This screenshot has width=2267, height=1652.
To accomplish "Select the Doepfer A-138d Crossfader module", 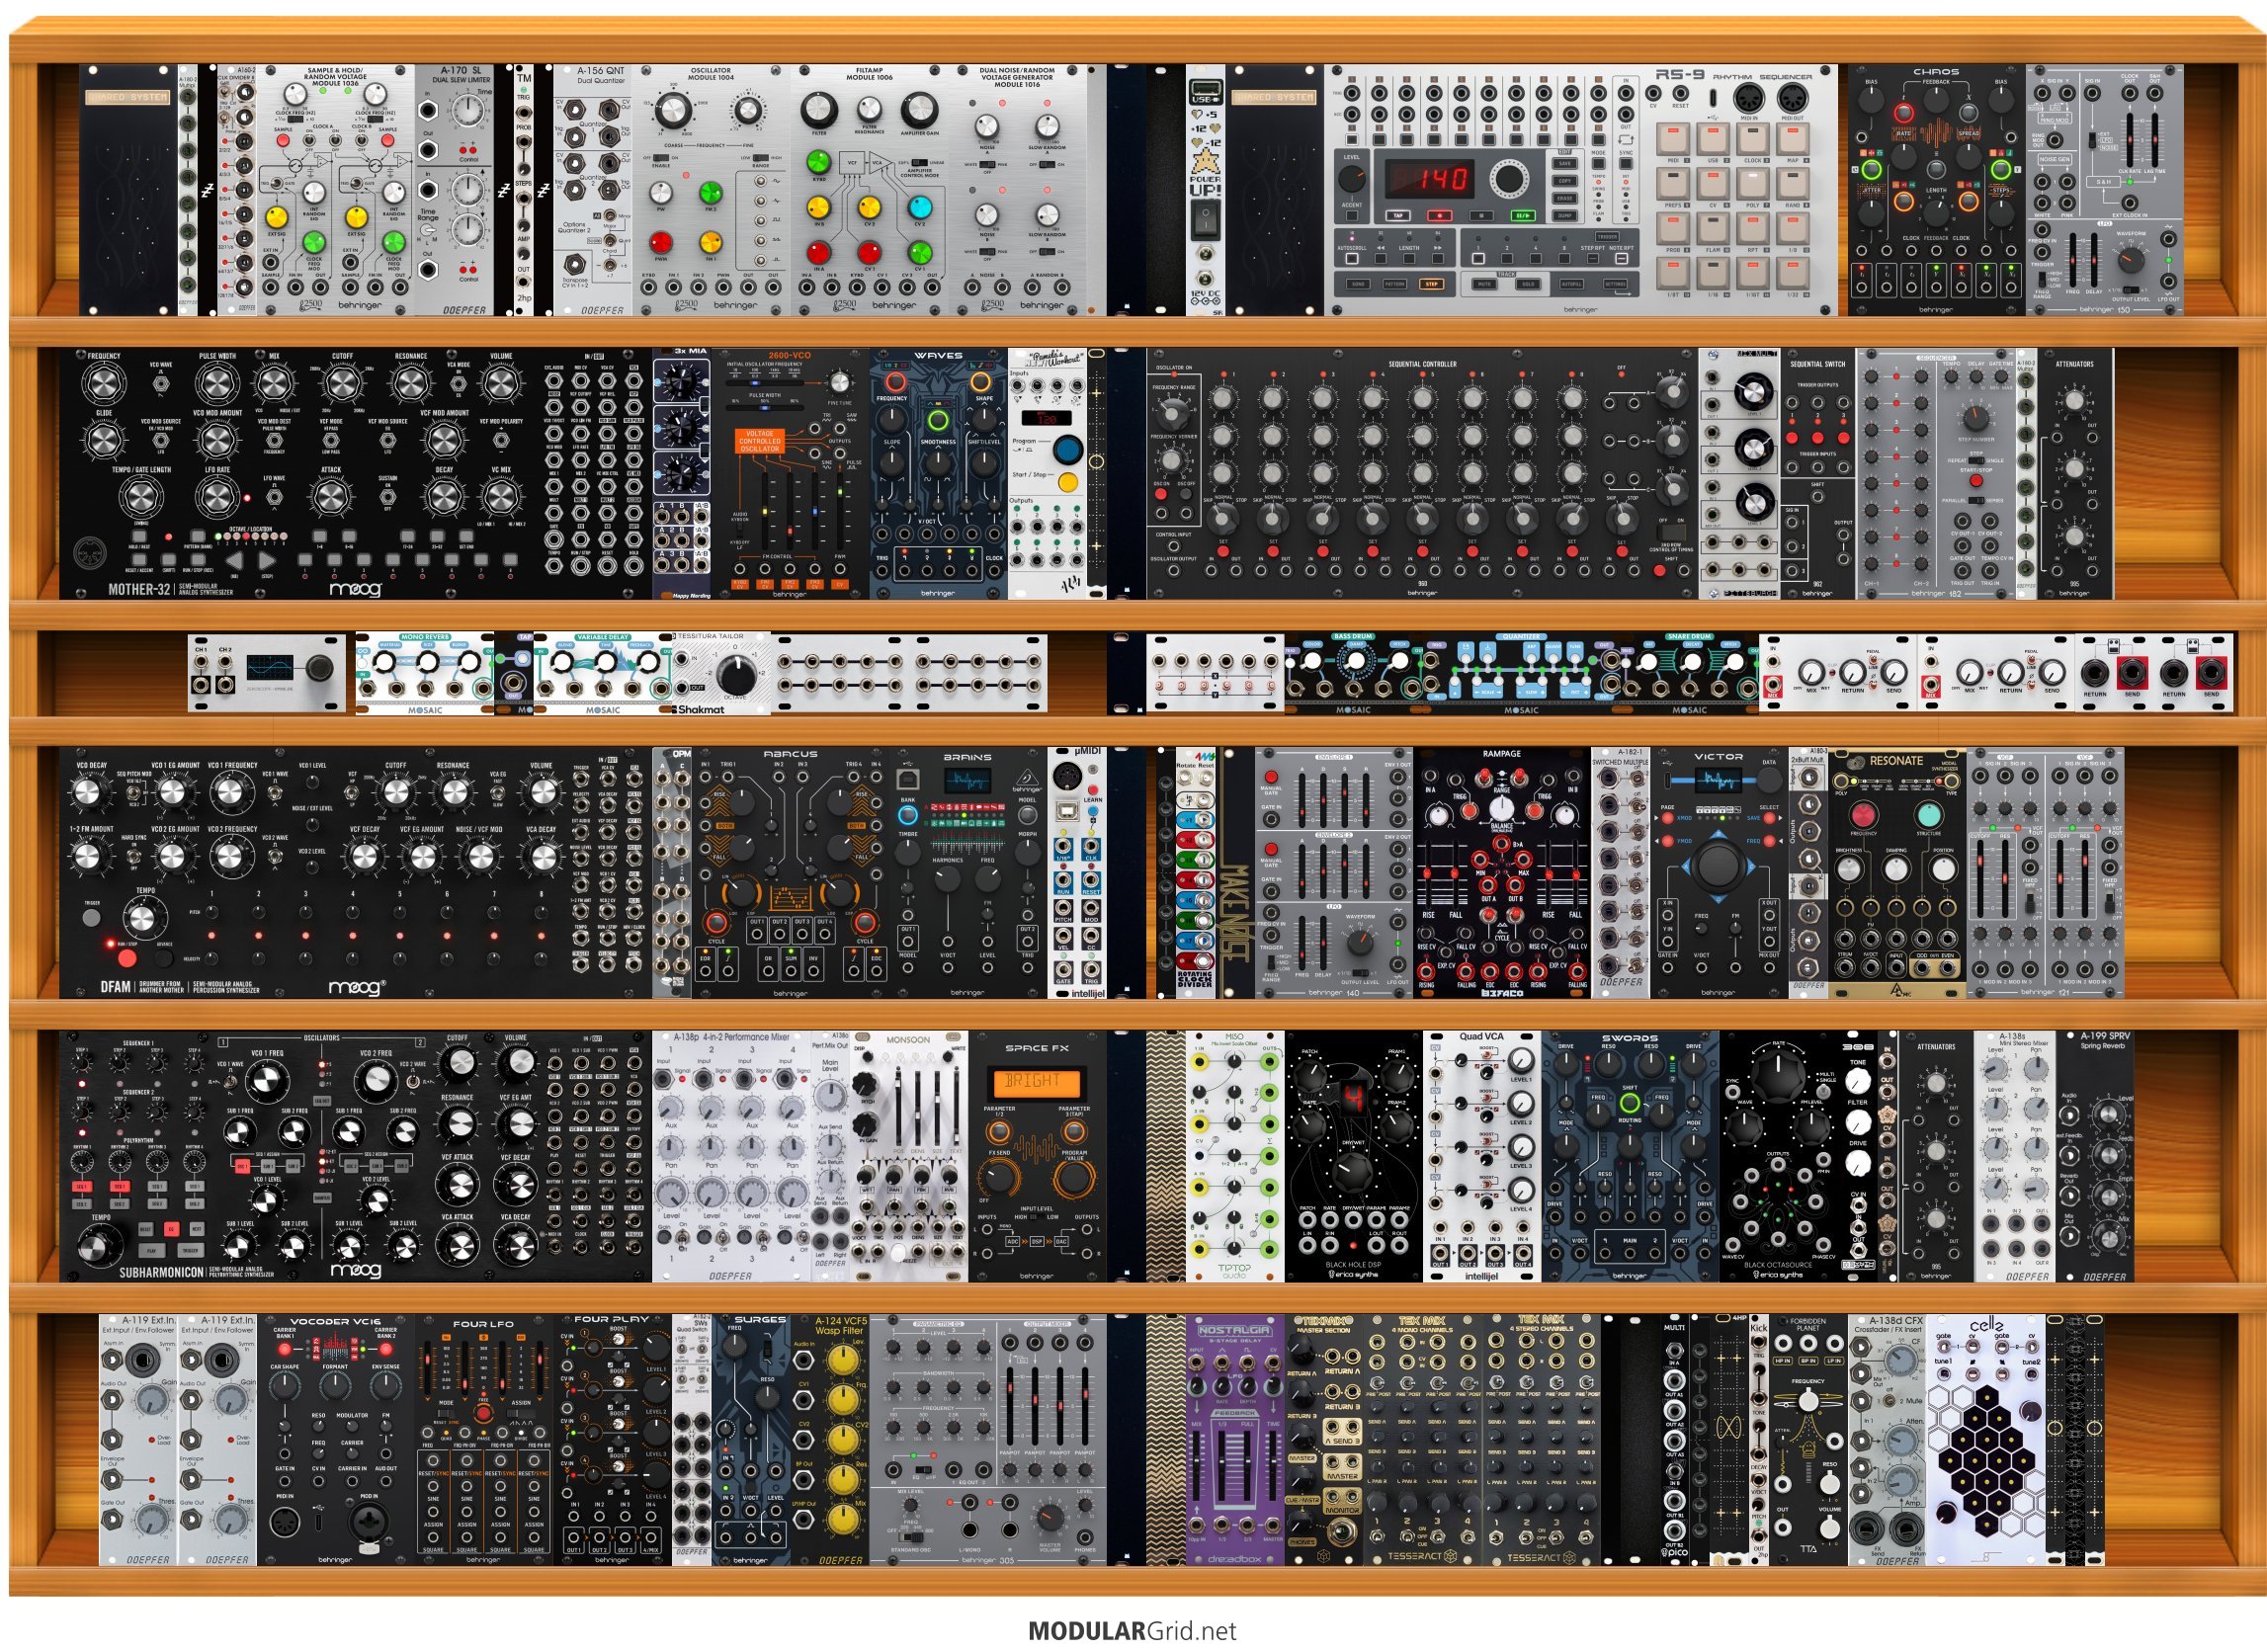I will pyautogui.click(x=1887, y=1440).
